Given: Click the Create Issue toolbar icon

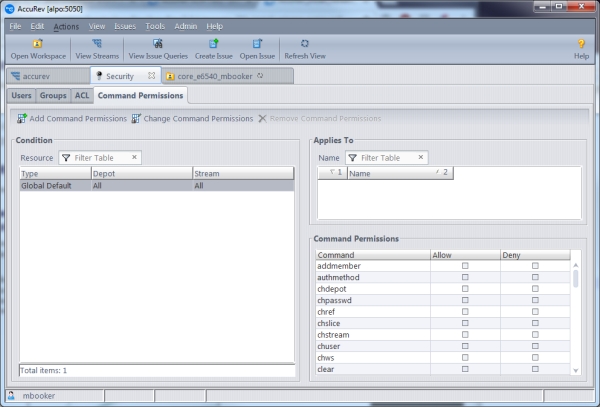Looking at the screenshot, I should [213, 44].
